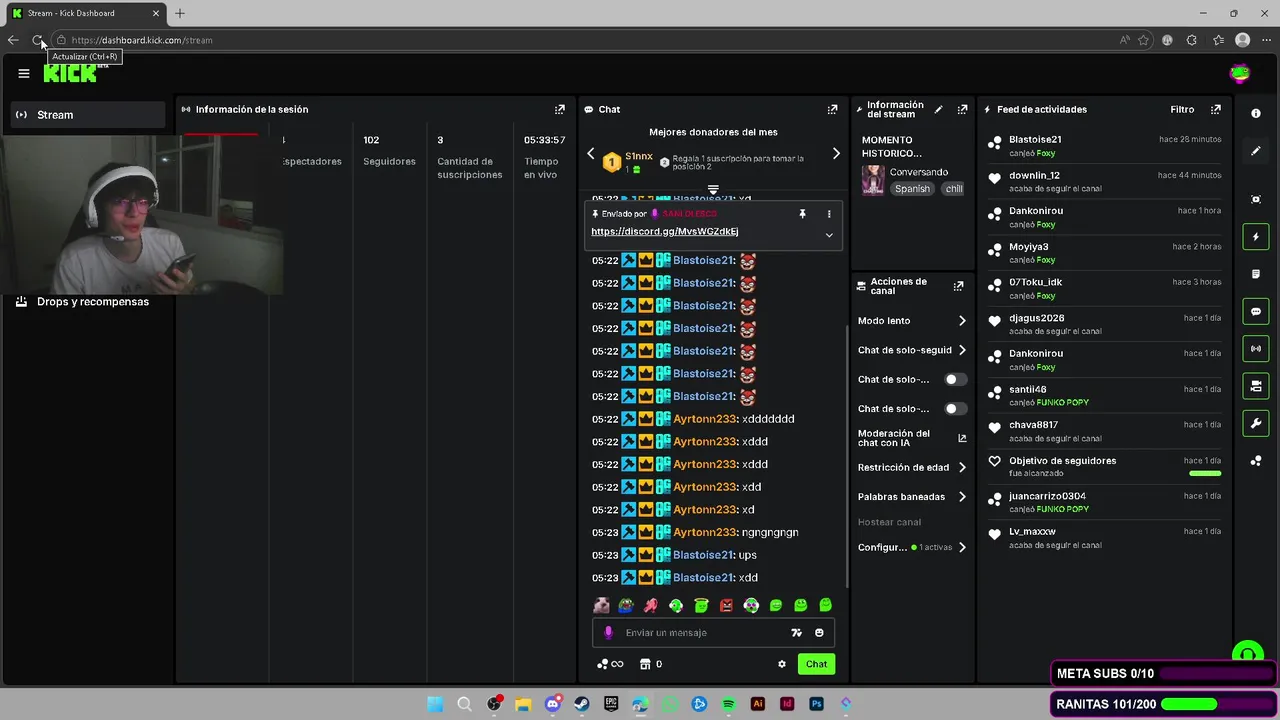Open Blastoise21 activity at 26 minutes ago
Screen dimensions: 1280x720
pyautogui.click(x=1104, y=146)
